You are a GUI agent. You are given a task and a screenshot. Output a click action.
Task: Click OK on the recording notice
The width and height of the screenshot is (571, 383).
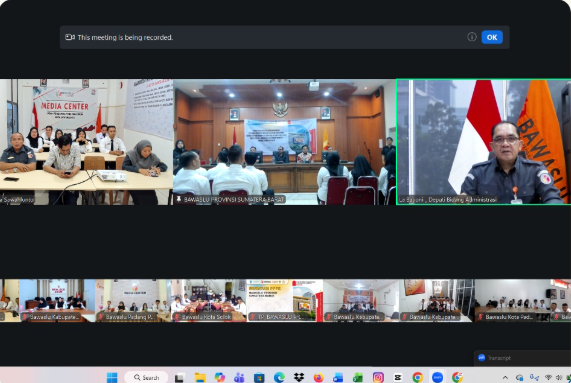click(492, 37)
